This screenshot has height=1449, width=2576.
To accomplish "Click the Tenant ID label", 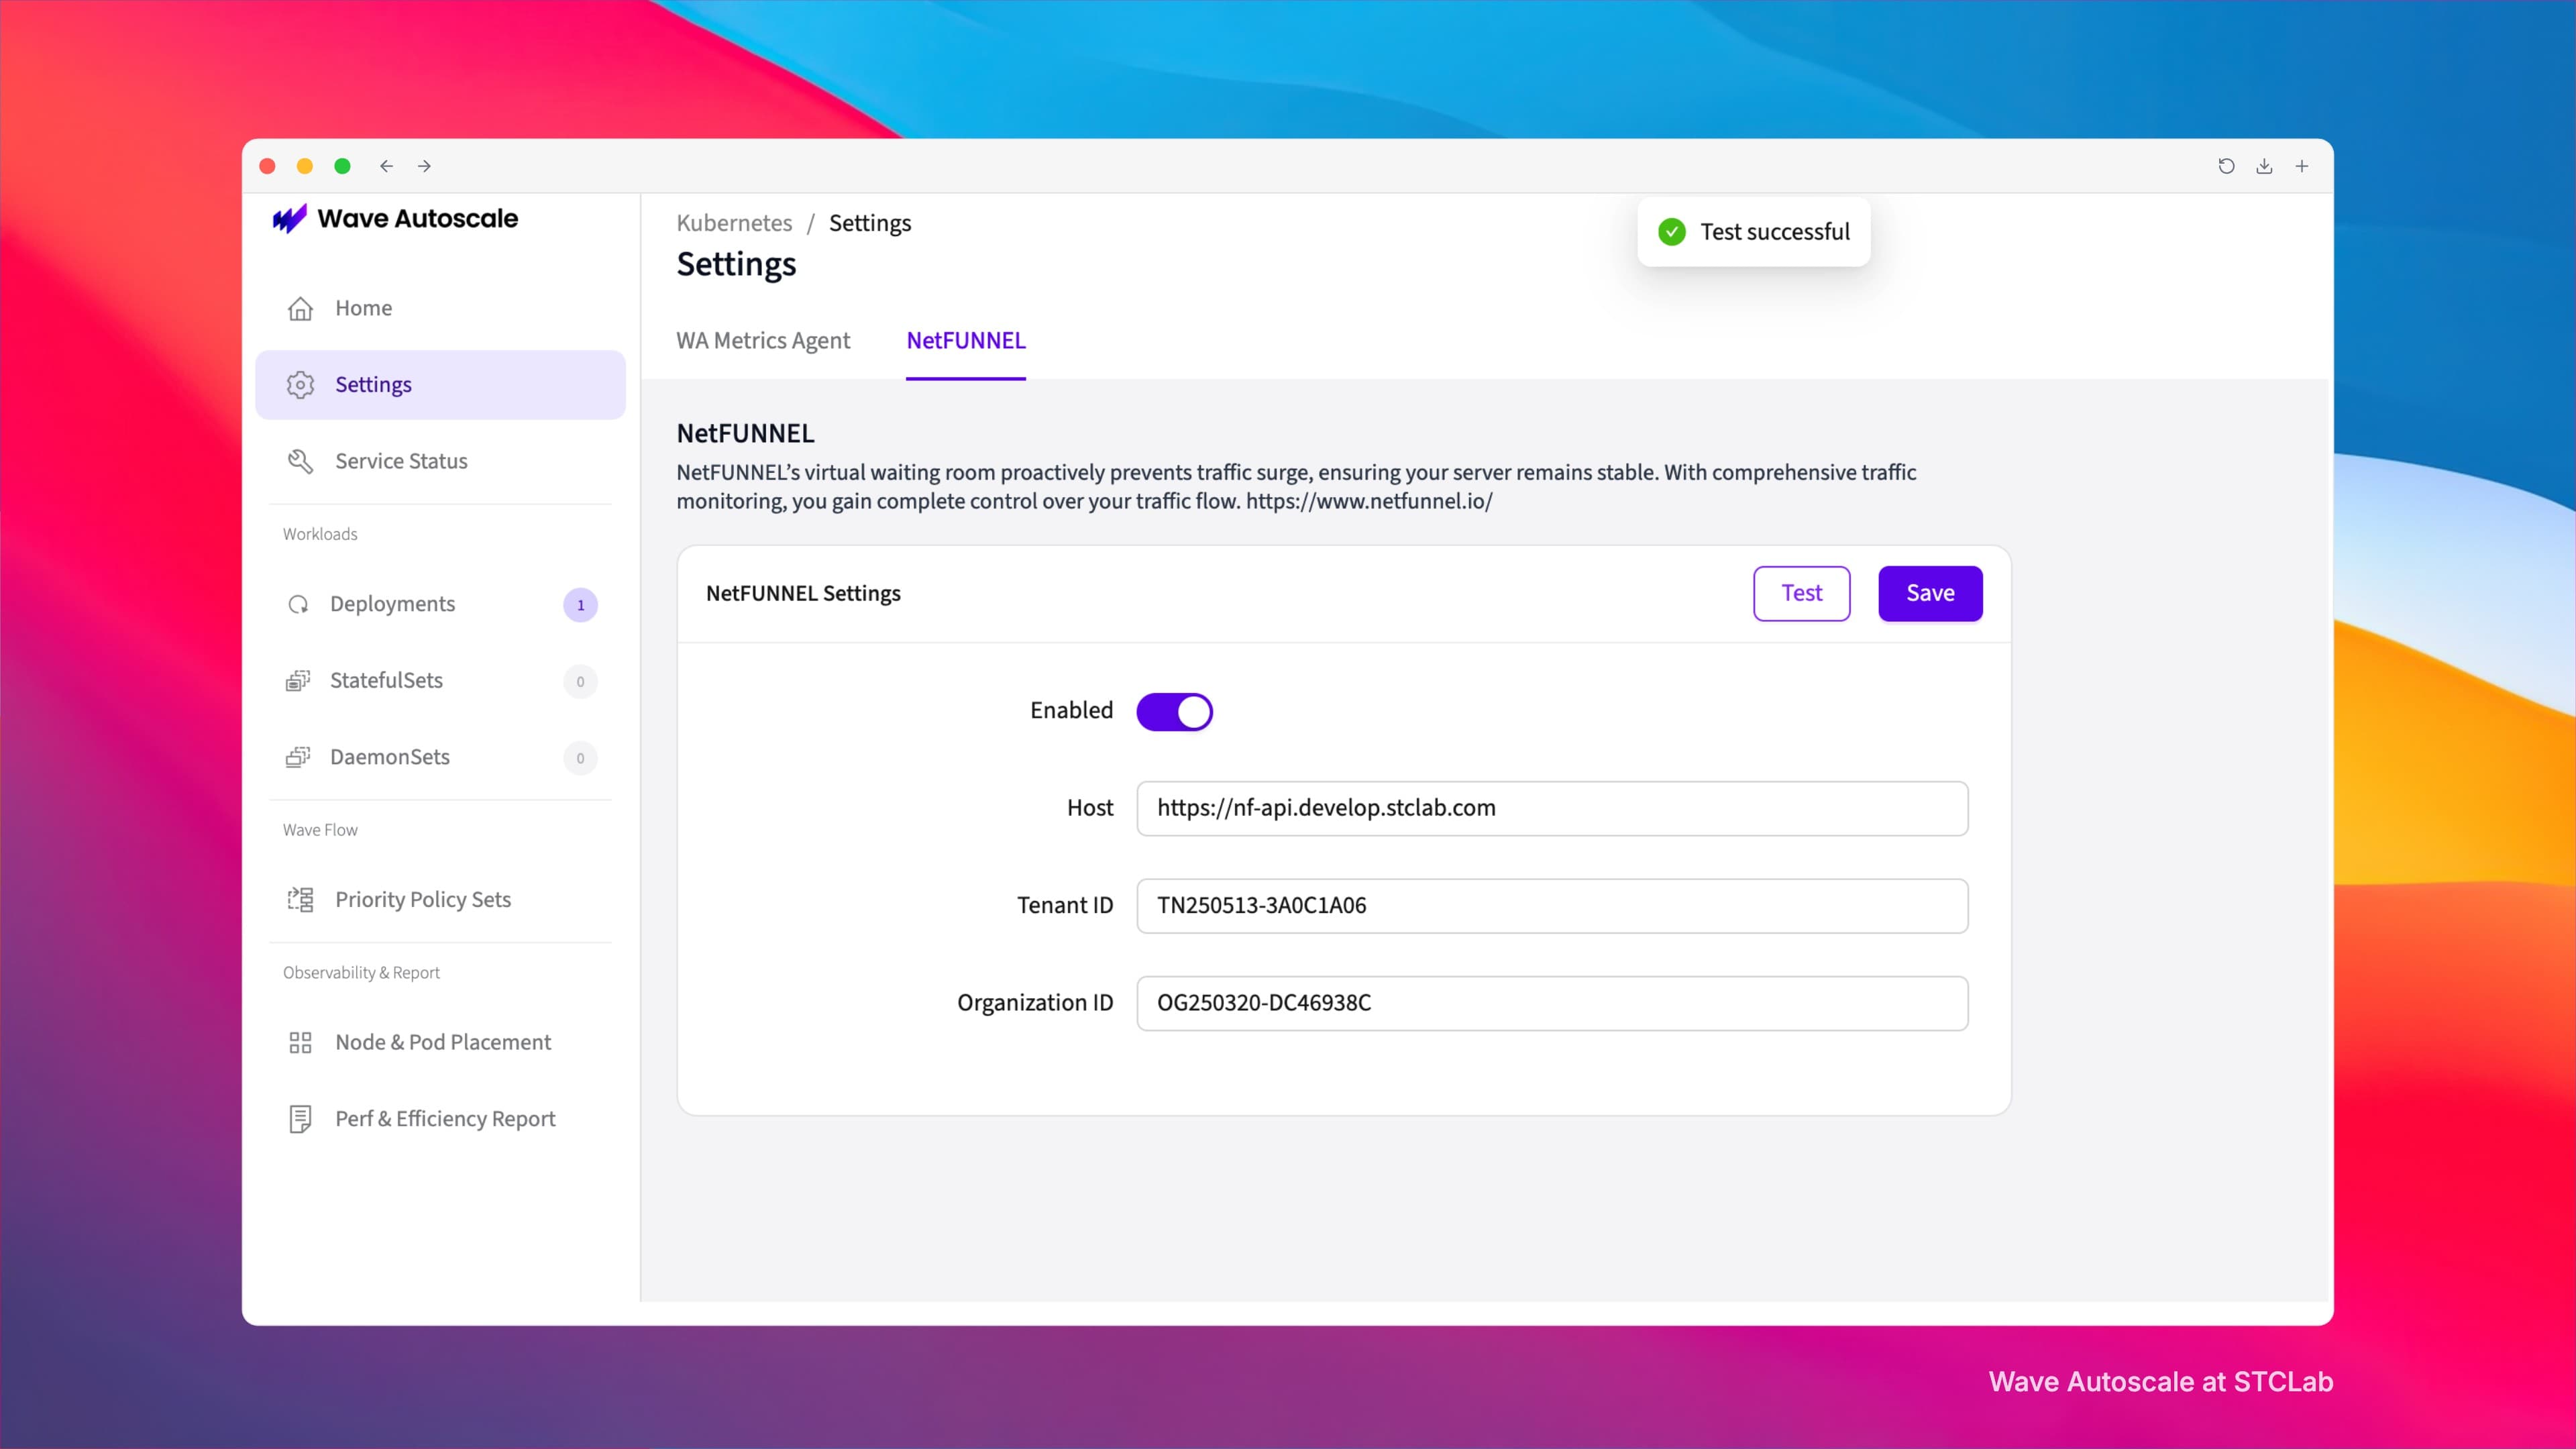I will [x=1065, y=905].
